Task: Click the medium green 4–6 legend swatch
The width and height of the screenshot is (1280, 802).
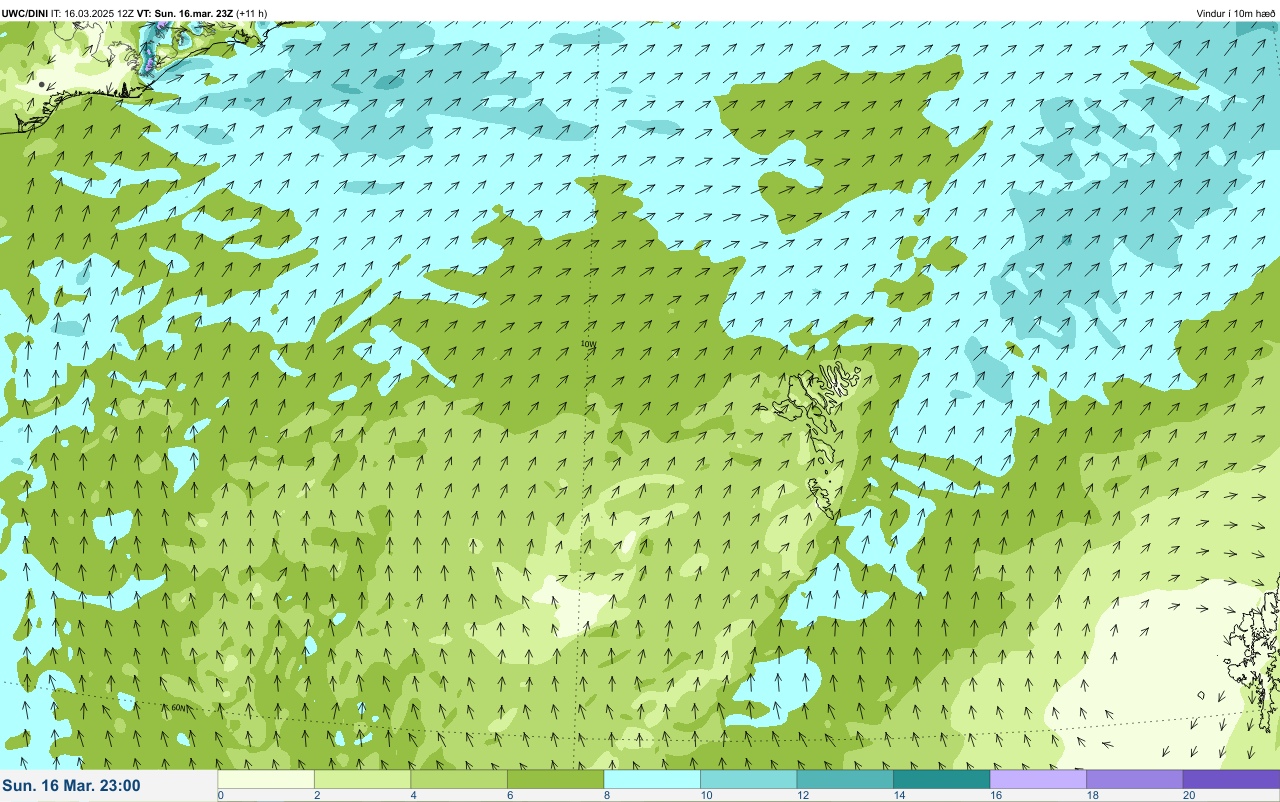Action: 459,779
